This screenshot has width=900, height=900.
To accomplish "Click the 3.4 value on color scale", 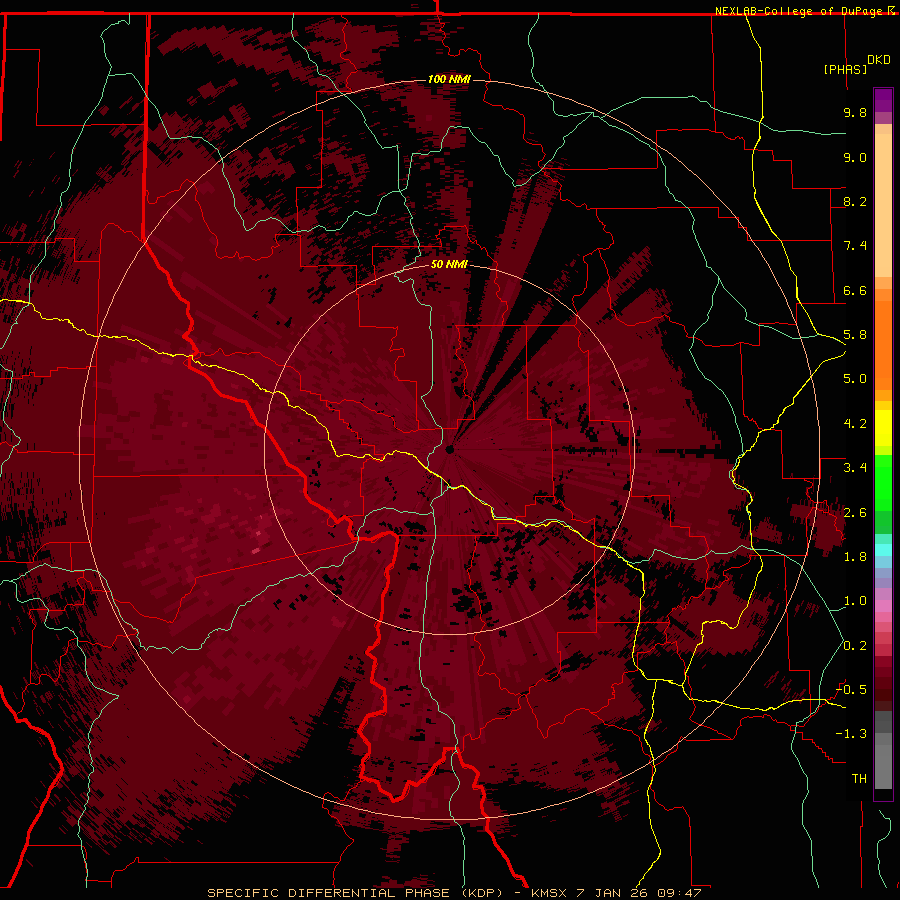I will pos(855,468).
